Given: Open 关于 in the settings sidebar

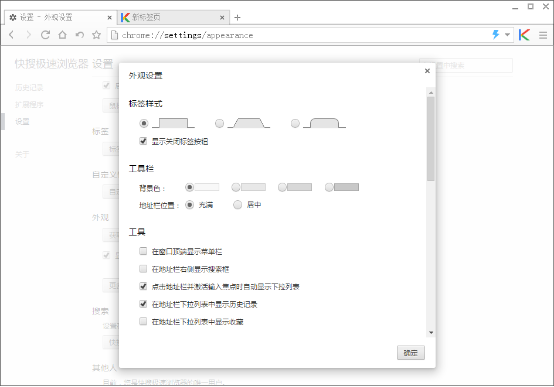Looking at the screenshot, I should tap(22, 154).
